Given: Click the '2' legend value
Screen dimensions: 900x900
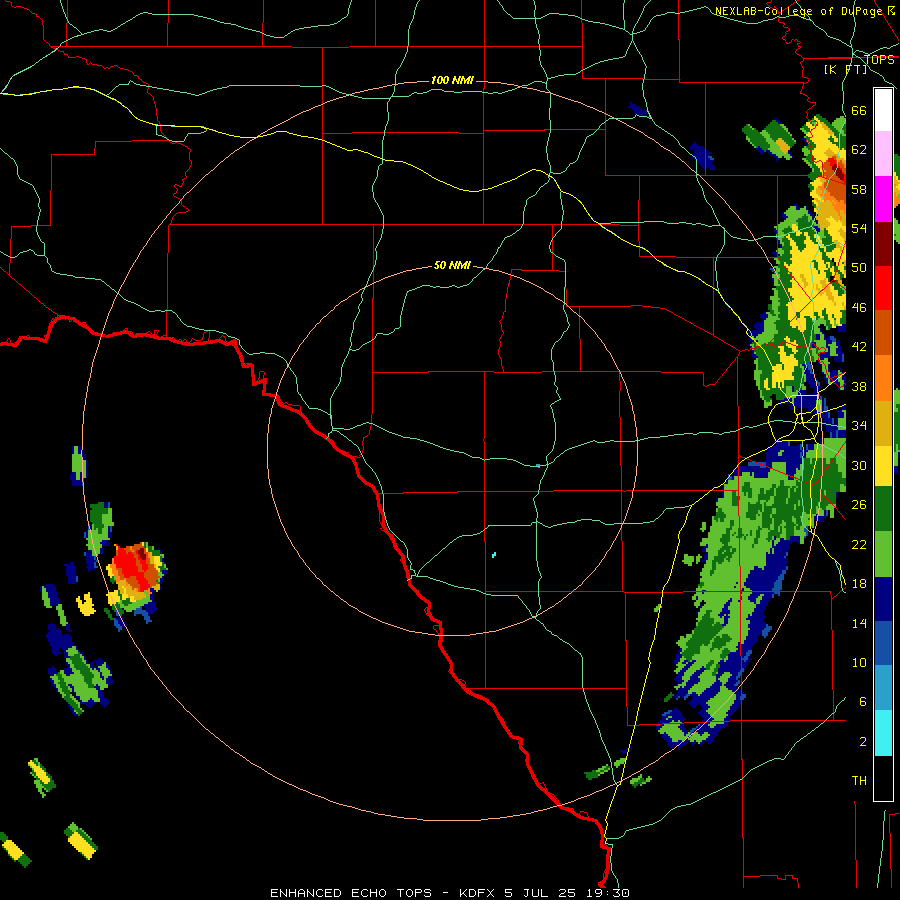Looking at the screenshot, I should pos(863,742).
